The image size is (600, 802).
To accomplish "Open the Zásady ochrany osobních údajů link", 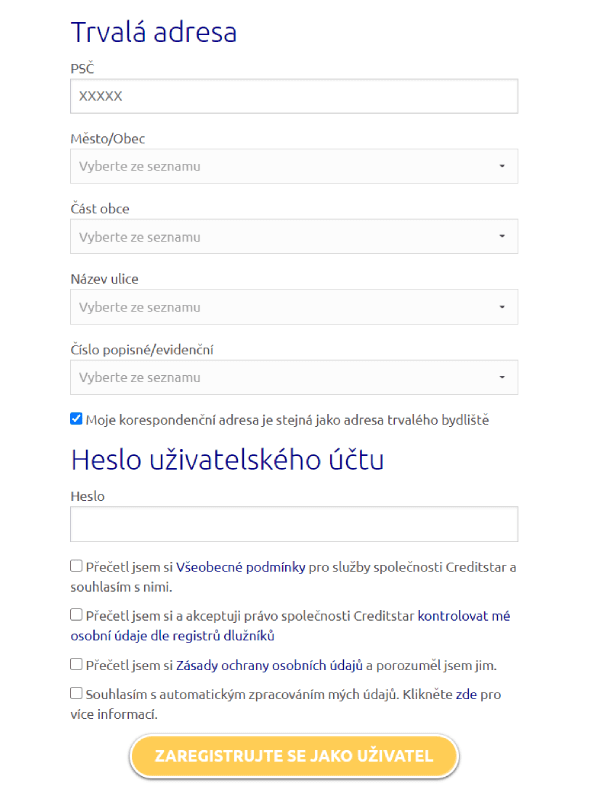I will click(269, 665).
